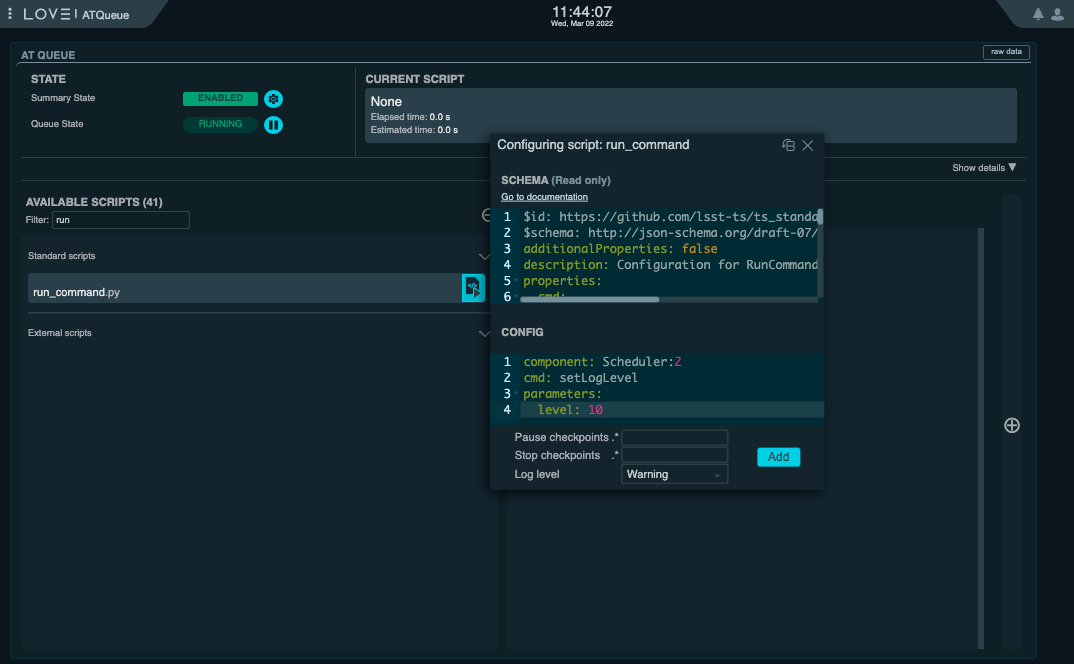This screenshot has width=1074, height=664.
Task: Toggle the RUNNING queue state badge
Action: pos(220,124)
